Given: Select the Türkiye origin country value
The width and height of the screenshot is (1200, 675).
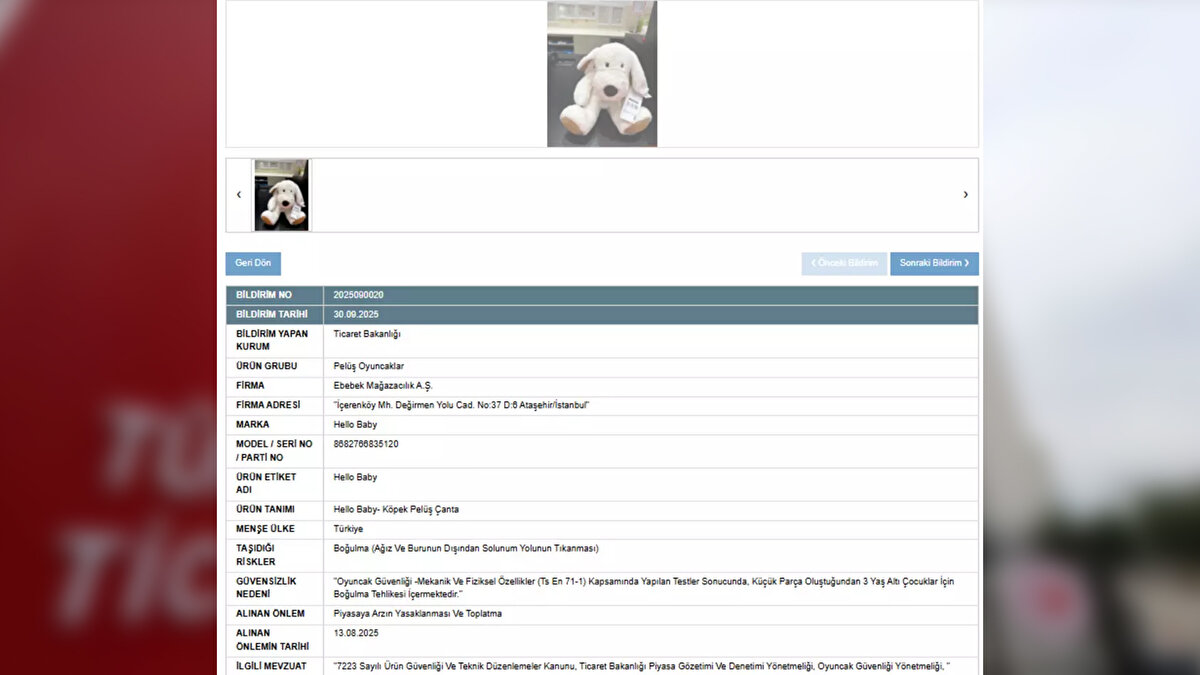Looking at the screenshot, I should 348,529.
